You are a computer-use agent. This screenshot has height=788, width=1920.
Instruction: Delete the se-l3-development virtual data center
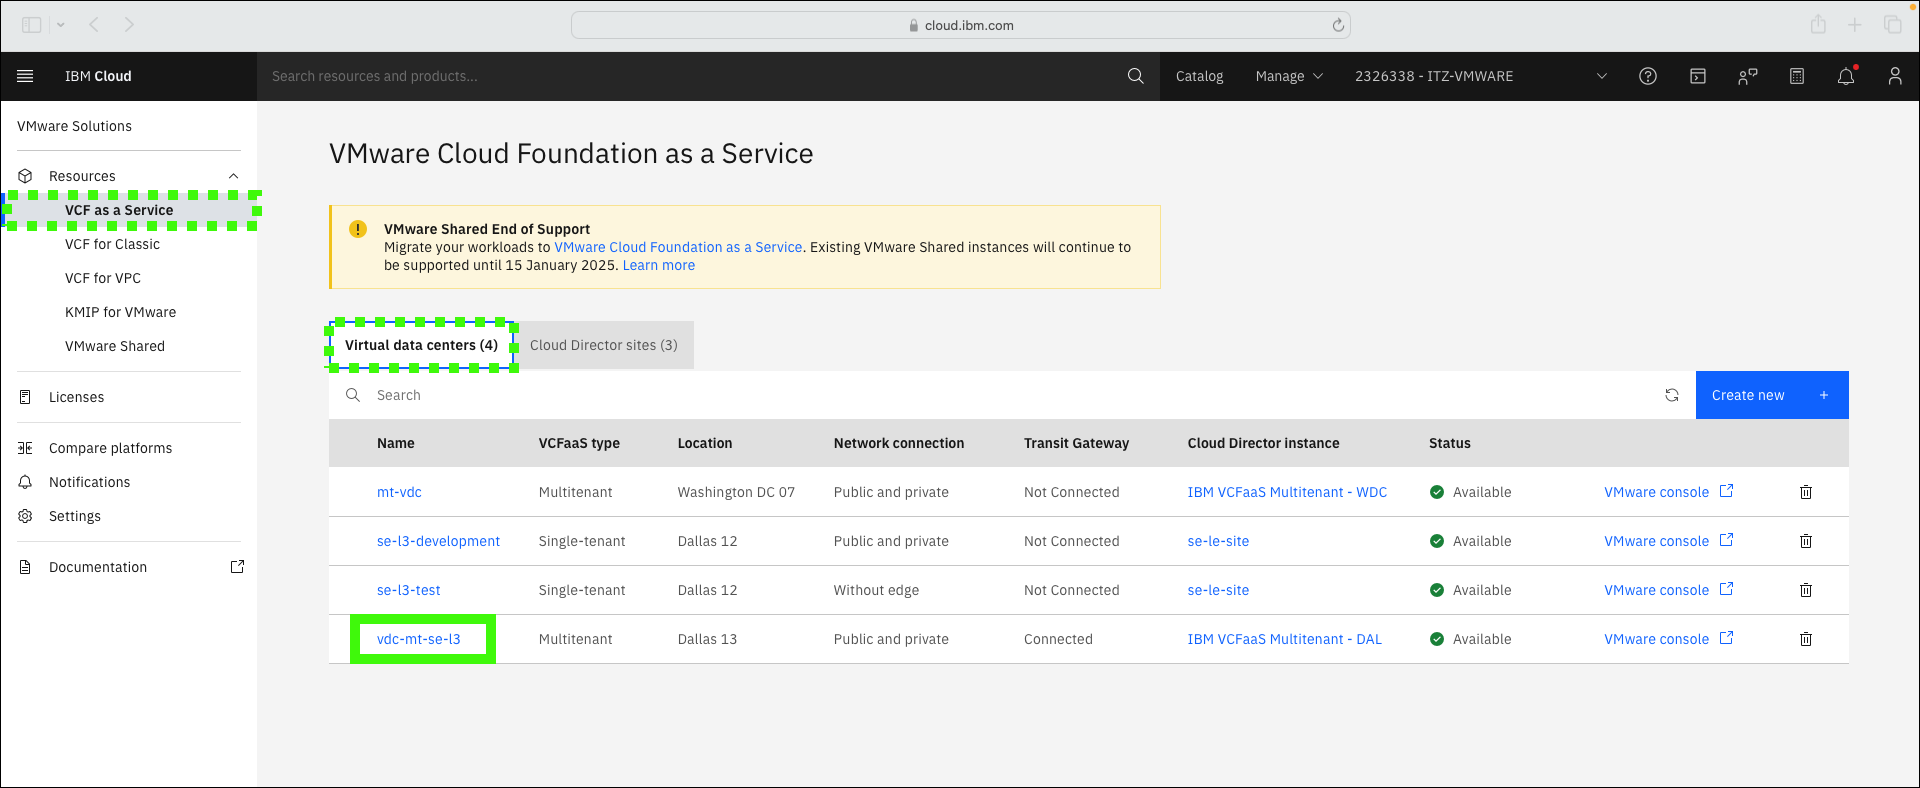1806,541
